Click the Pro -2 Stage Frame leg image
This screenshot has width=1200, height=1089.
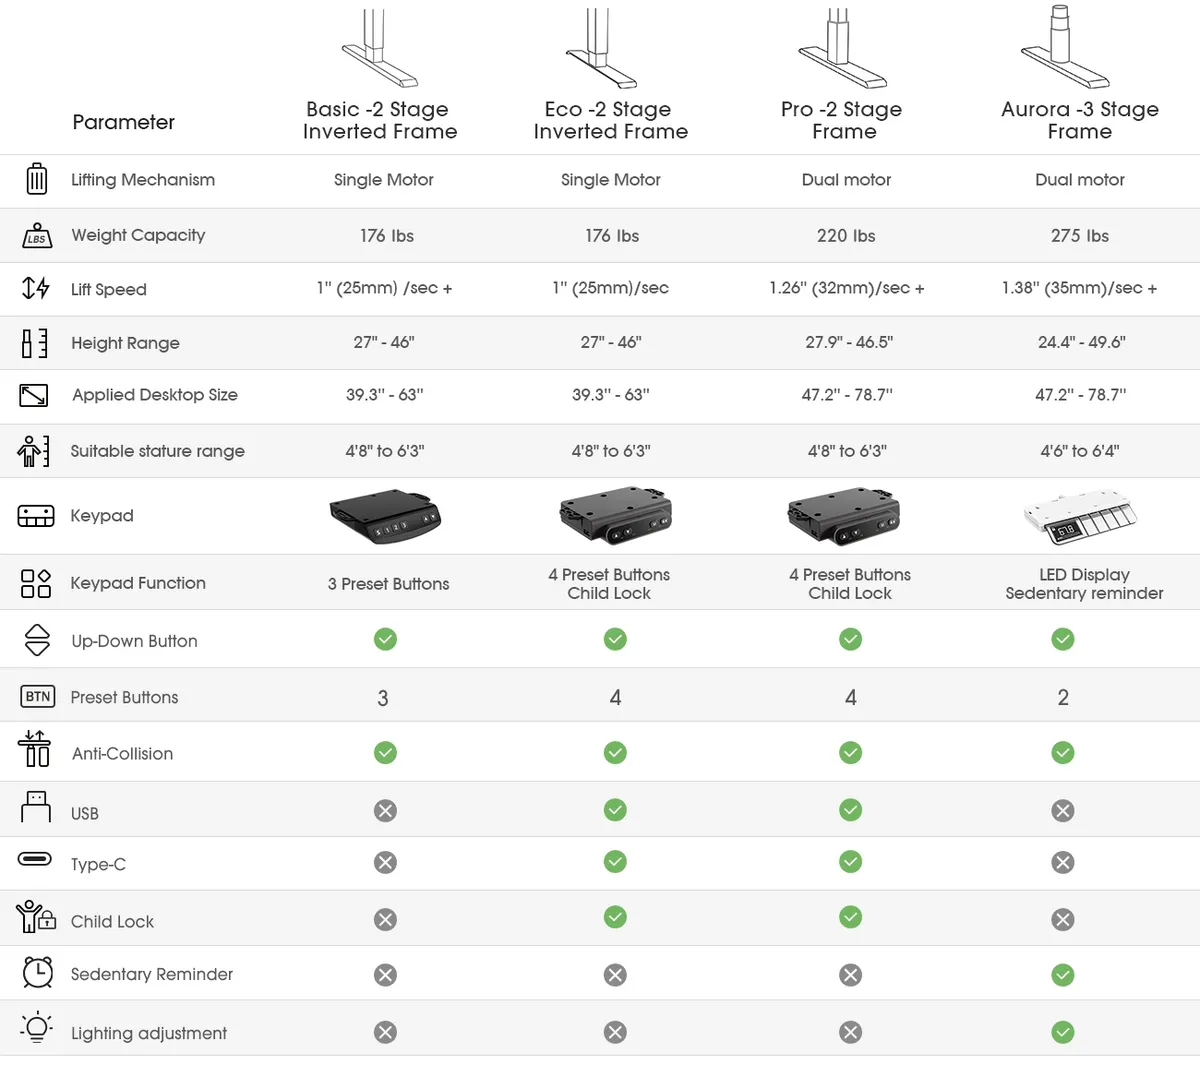click(842, 48)
